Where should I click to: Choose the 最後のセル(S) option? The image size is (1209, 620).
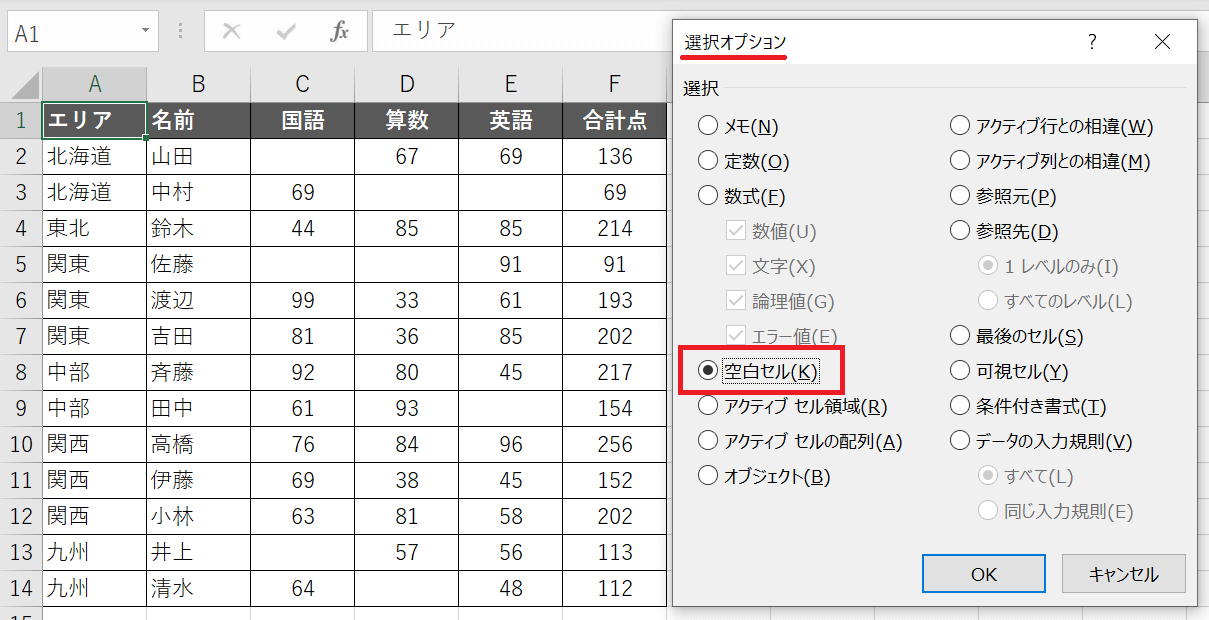[x=960, y=336]
